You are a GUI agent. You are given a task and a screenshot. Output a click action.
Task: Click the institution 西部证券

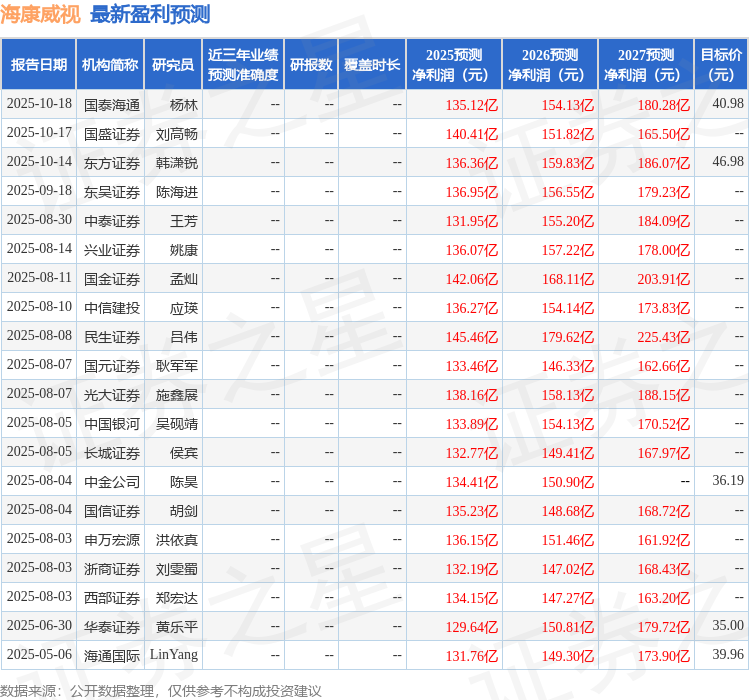[112, 598]
